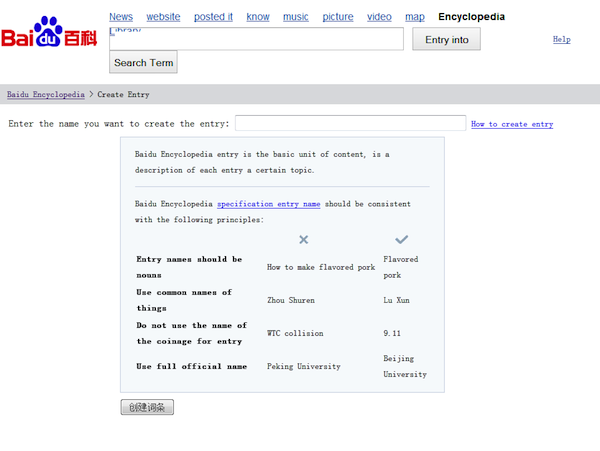Go to the posted it link
Screen dimensions: 600x451
coord(213,17)
